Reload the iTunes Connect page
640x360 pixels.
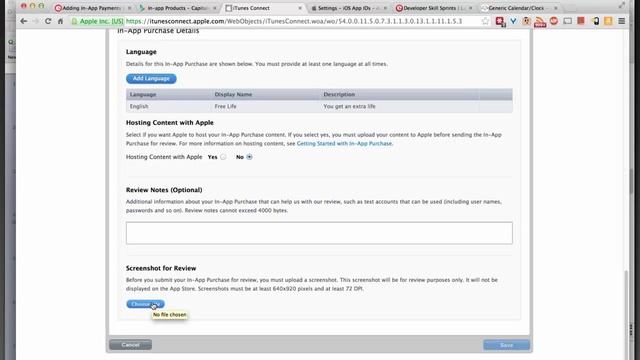(48, 21)
